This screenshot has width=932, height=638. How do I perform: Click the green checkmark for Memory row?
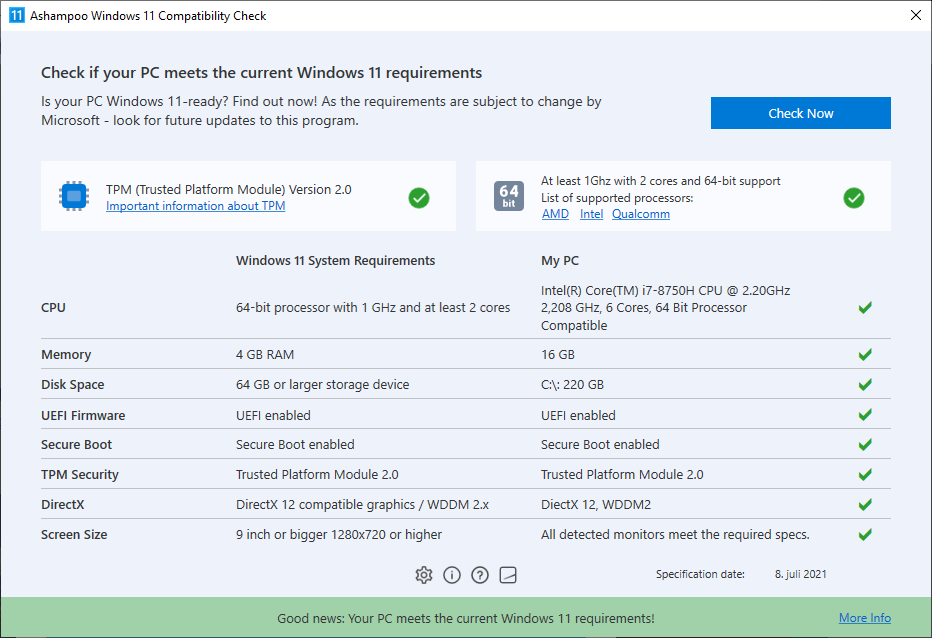(865, 354)
